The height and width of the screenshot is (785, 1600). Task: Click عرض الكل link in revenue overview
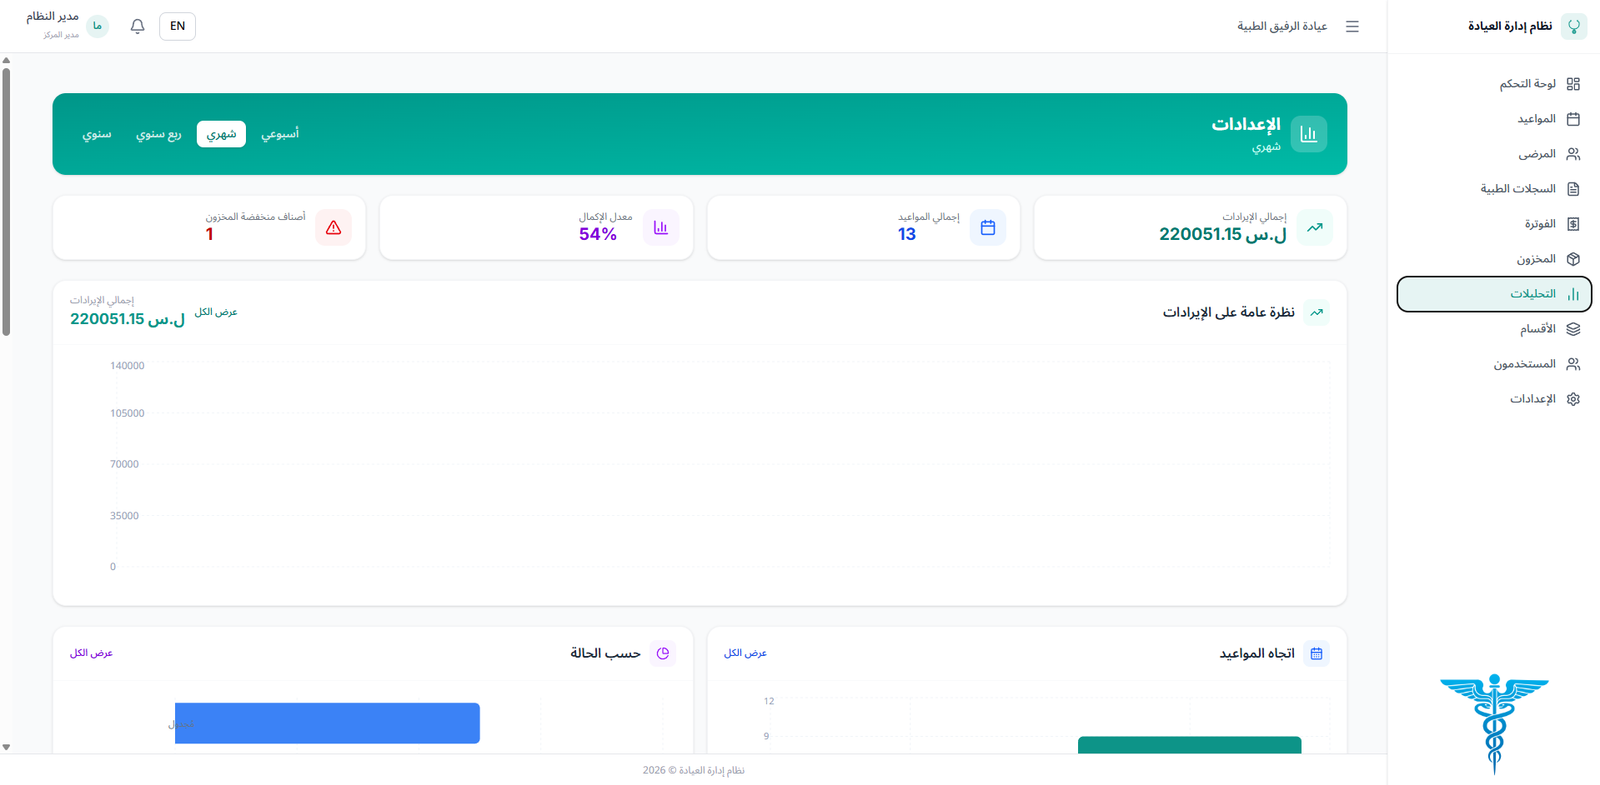click(216, 312)
